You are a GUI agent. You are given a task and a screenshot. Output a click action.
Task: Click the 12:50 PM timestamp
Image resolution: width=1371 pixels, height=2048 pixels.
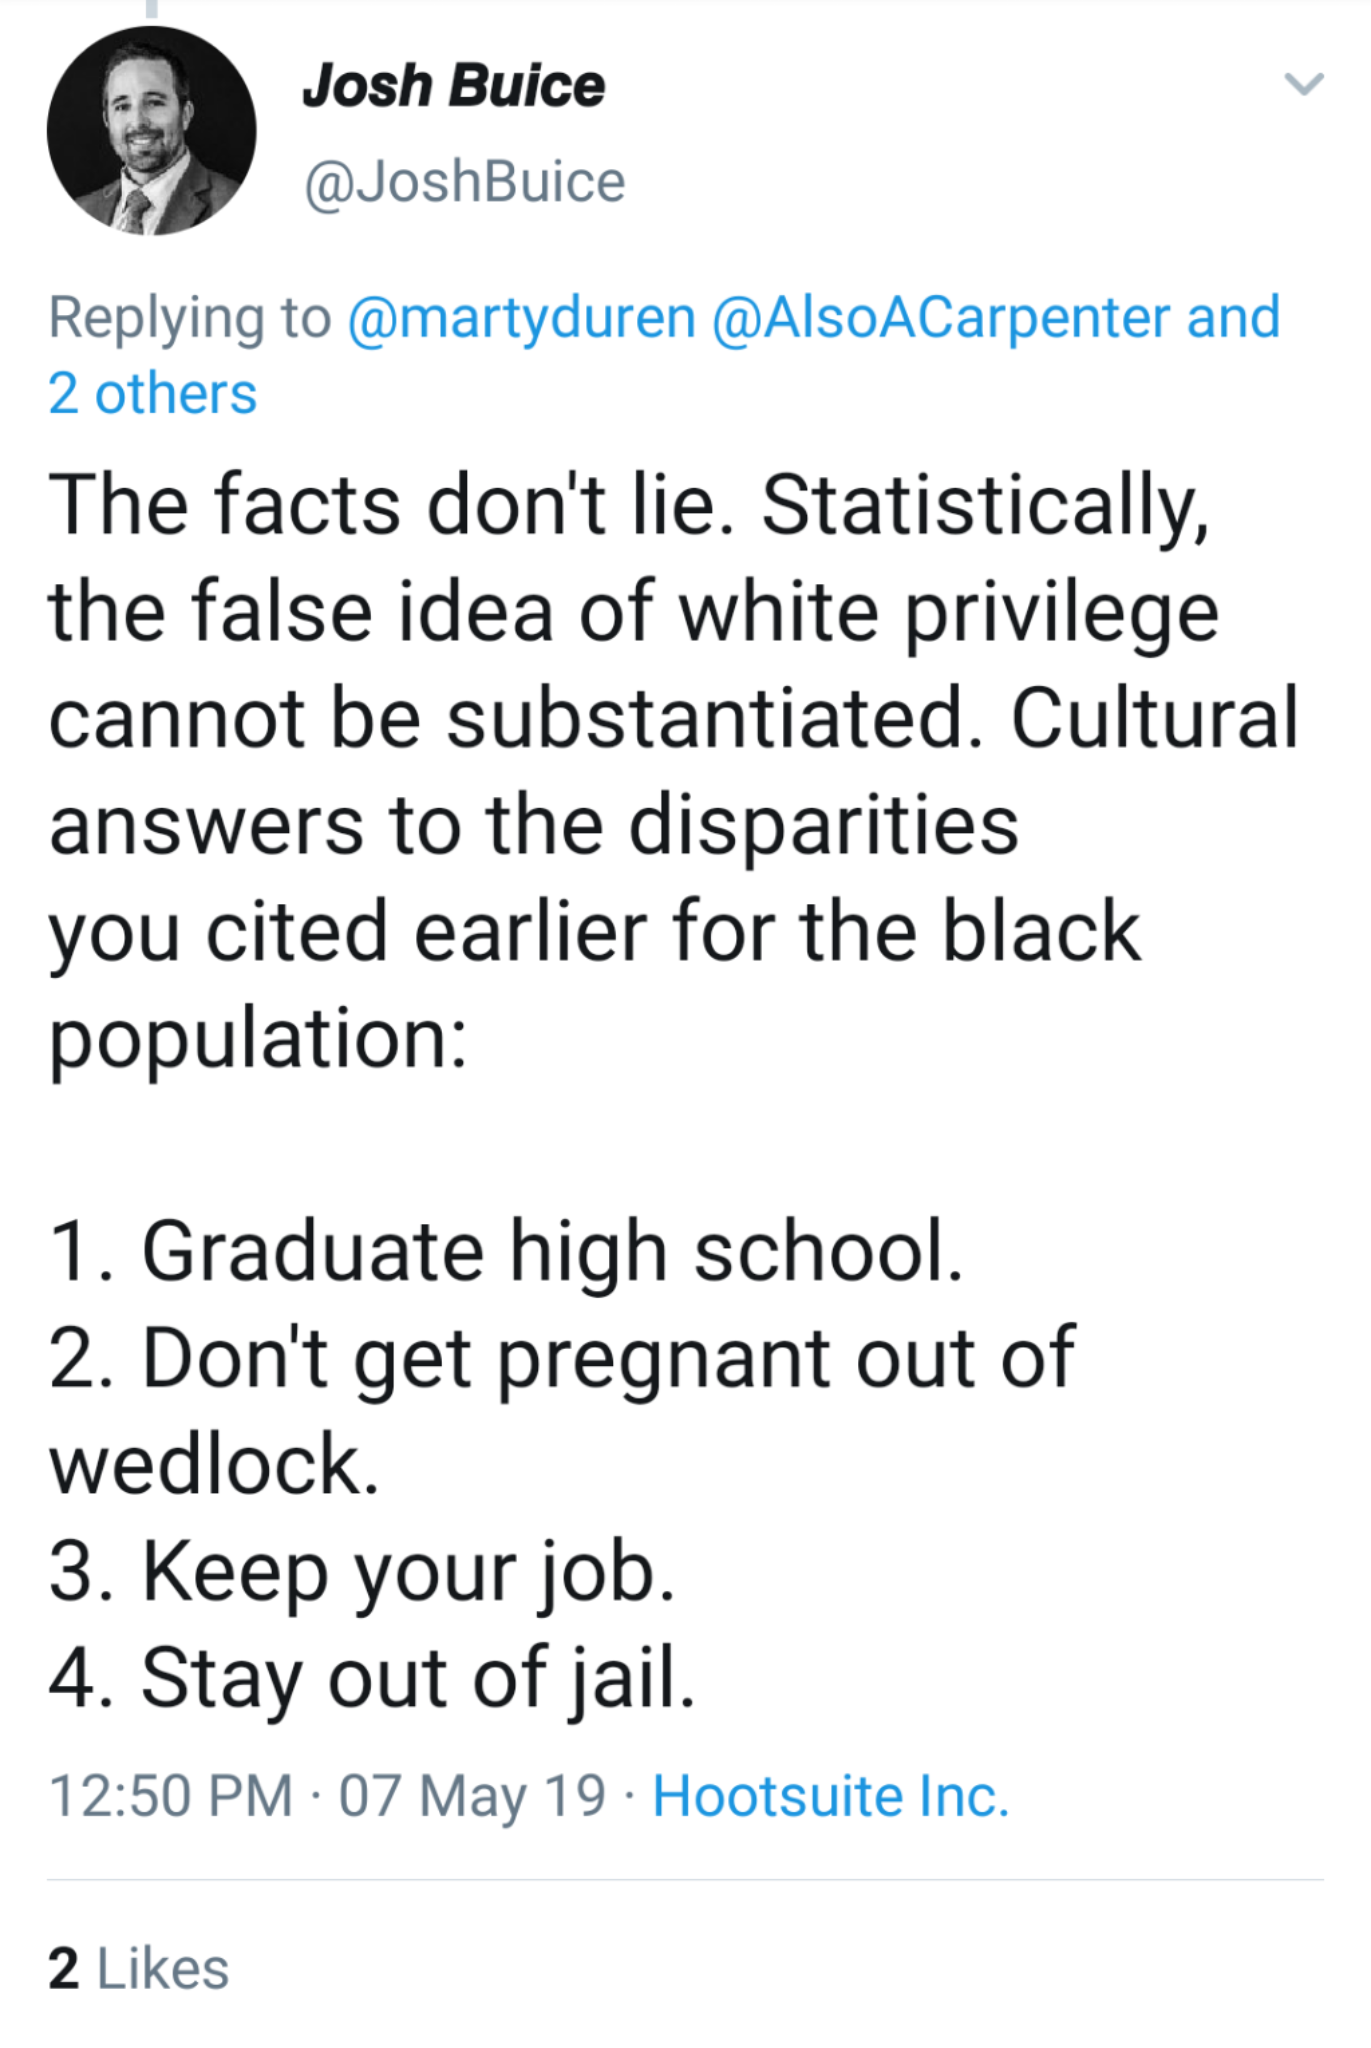[x=170, y=1795]
